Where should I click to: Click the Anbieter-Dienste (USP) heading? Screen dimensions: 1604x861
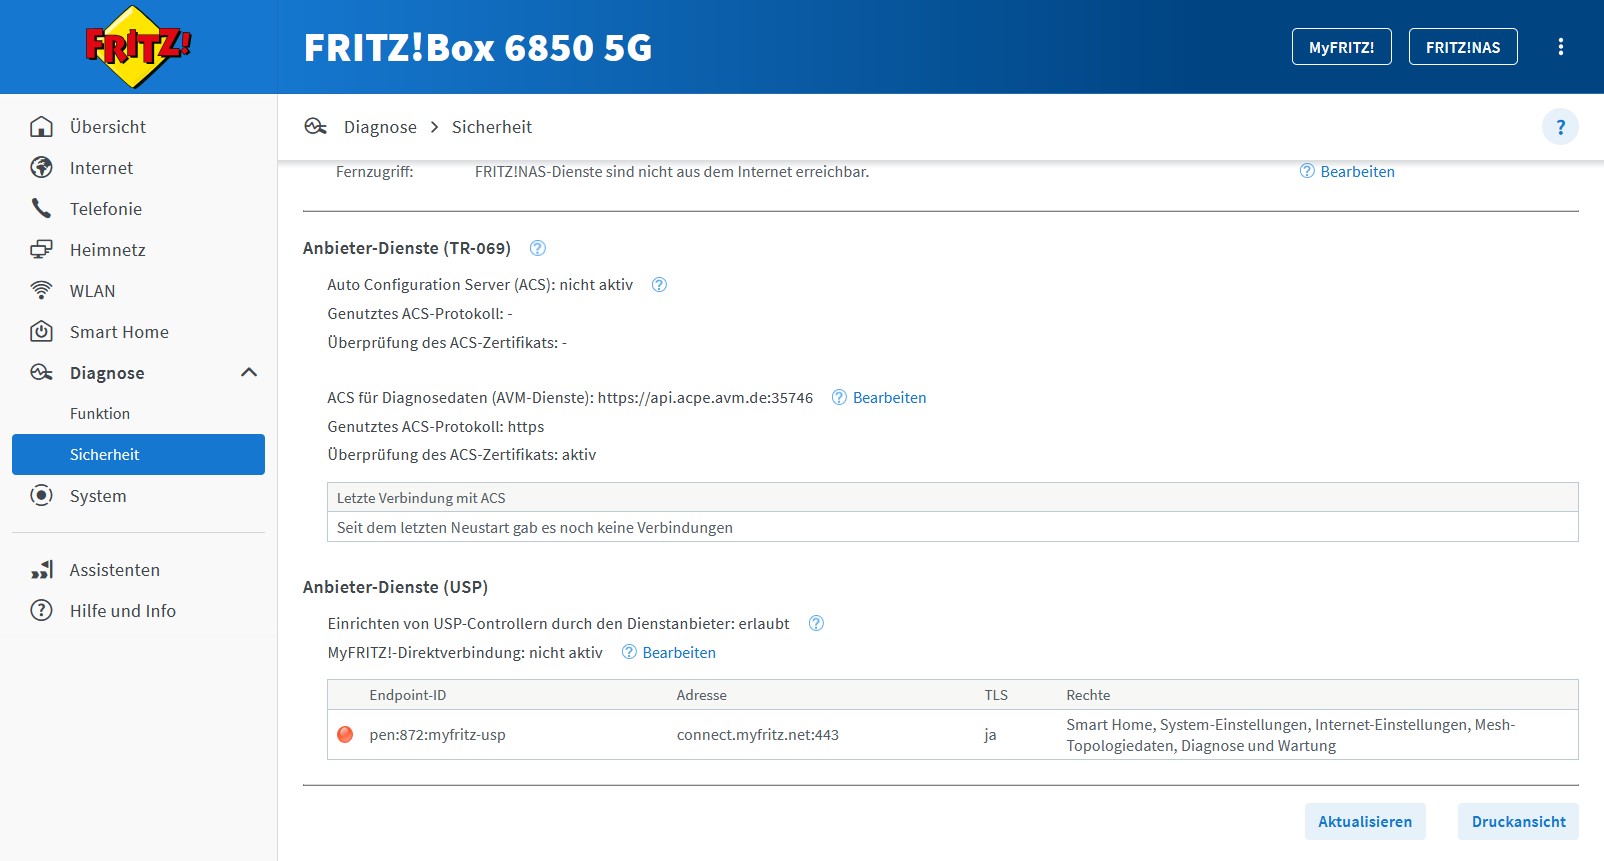tap(395, 587)
